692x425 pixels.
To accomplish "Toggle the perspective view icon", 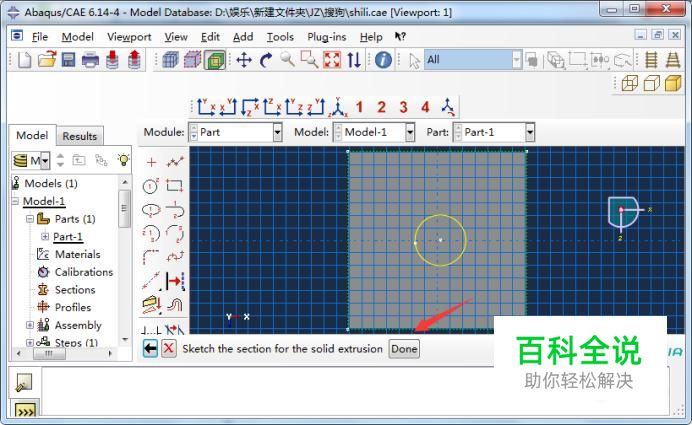I will [673, 60].
